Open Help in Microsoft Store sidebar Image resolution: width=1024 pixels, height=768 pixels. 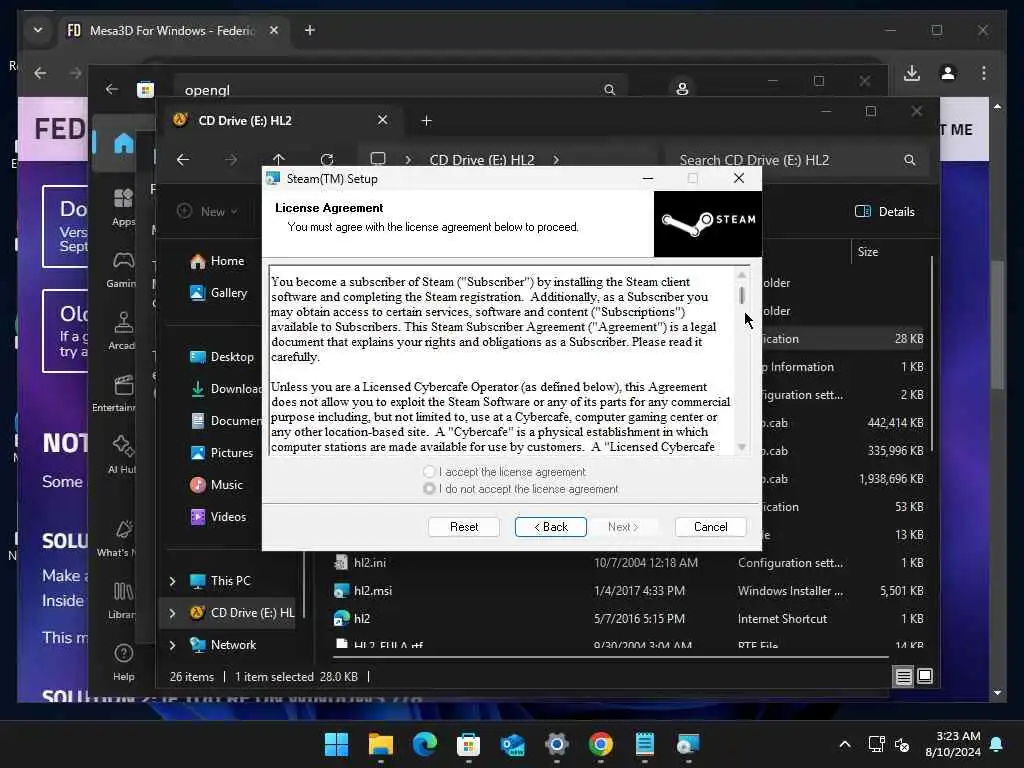pyautogui.click(x=123, y=662)
